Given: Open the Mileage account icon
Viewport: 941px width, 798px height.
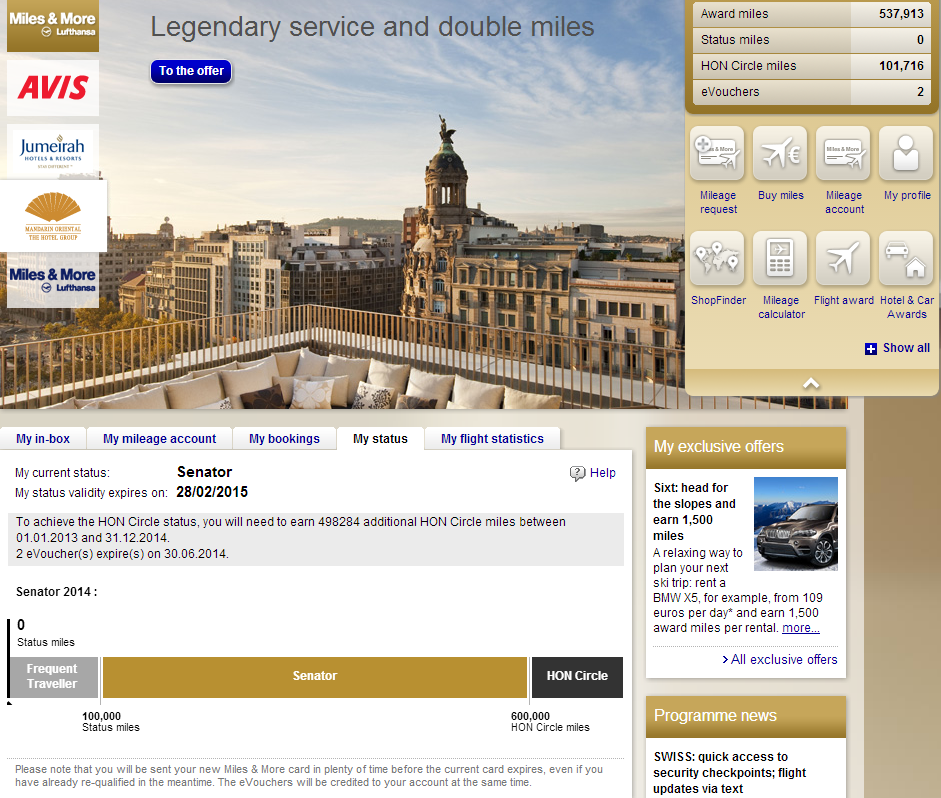Looking at the screenshot, I should click(x=843, y=154).
